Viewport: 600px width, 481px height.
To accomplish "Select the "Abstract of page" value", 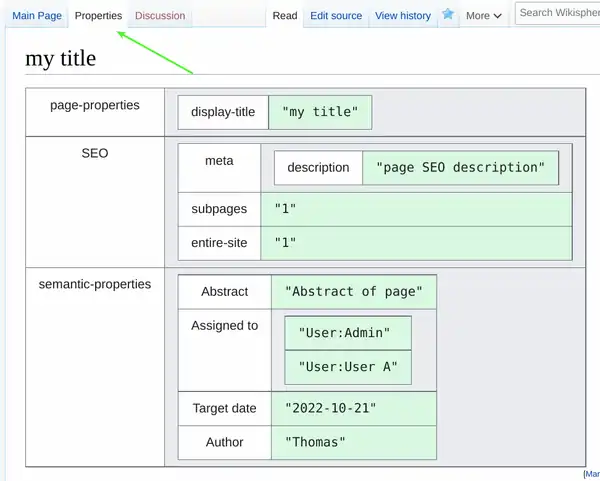I will [x=353, y=292].
